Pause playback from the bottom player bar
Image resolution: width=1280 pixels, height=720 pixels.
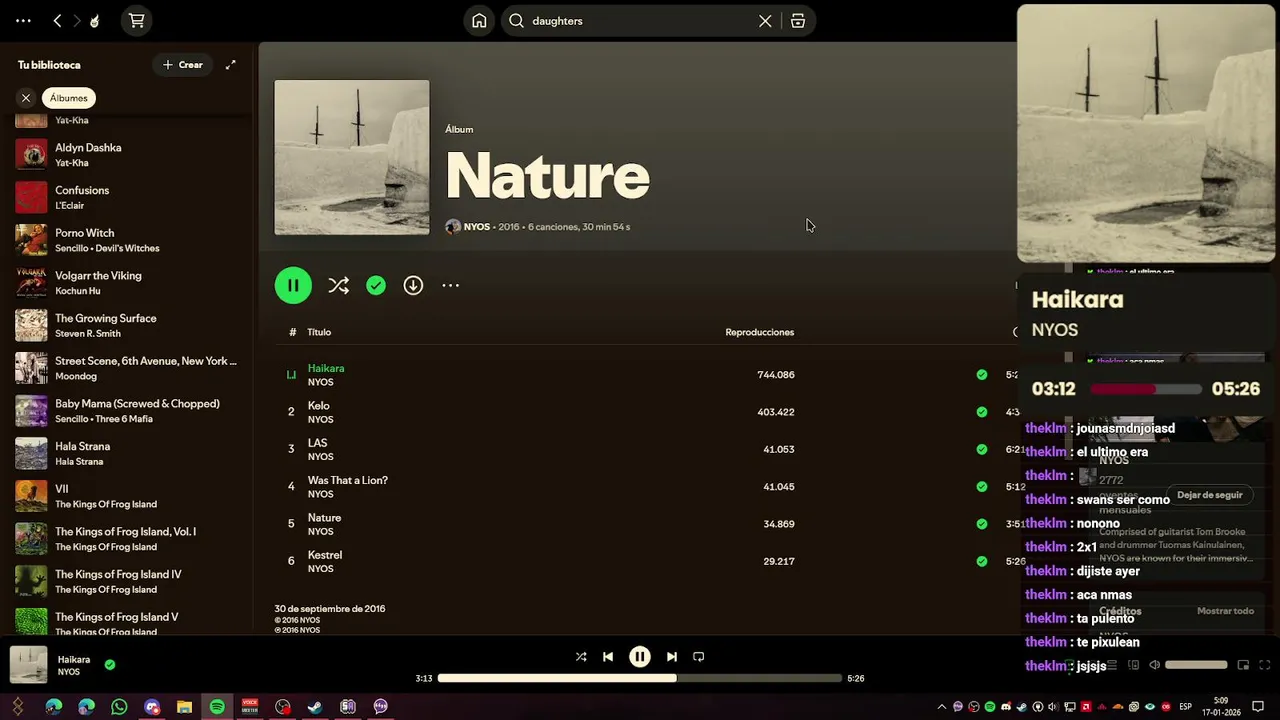point(640,657)
